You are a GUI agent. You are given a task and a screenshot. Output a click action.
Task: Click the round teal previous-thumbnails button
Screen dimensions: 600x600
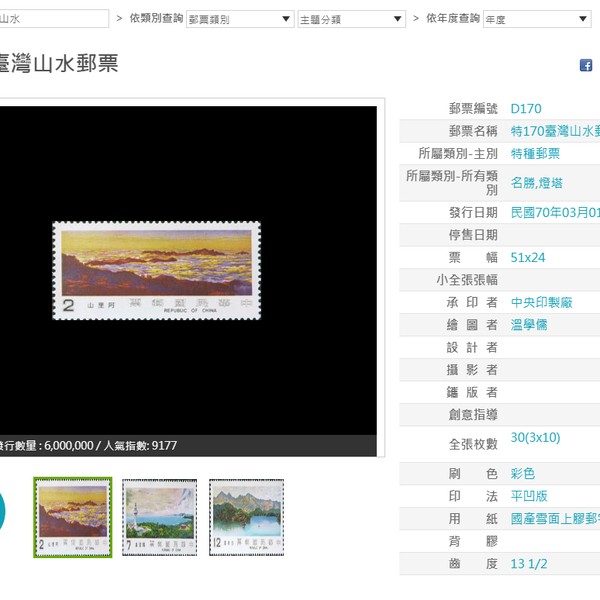pyautogui.click(x=2, y=511)
